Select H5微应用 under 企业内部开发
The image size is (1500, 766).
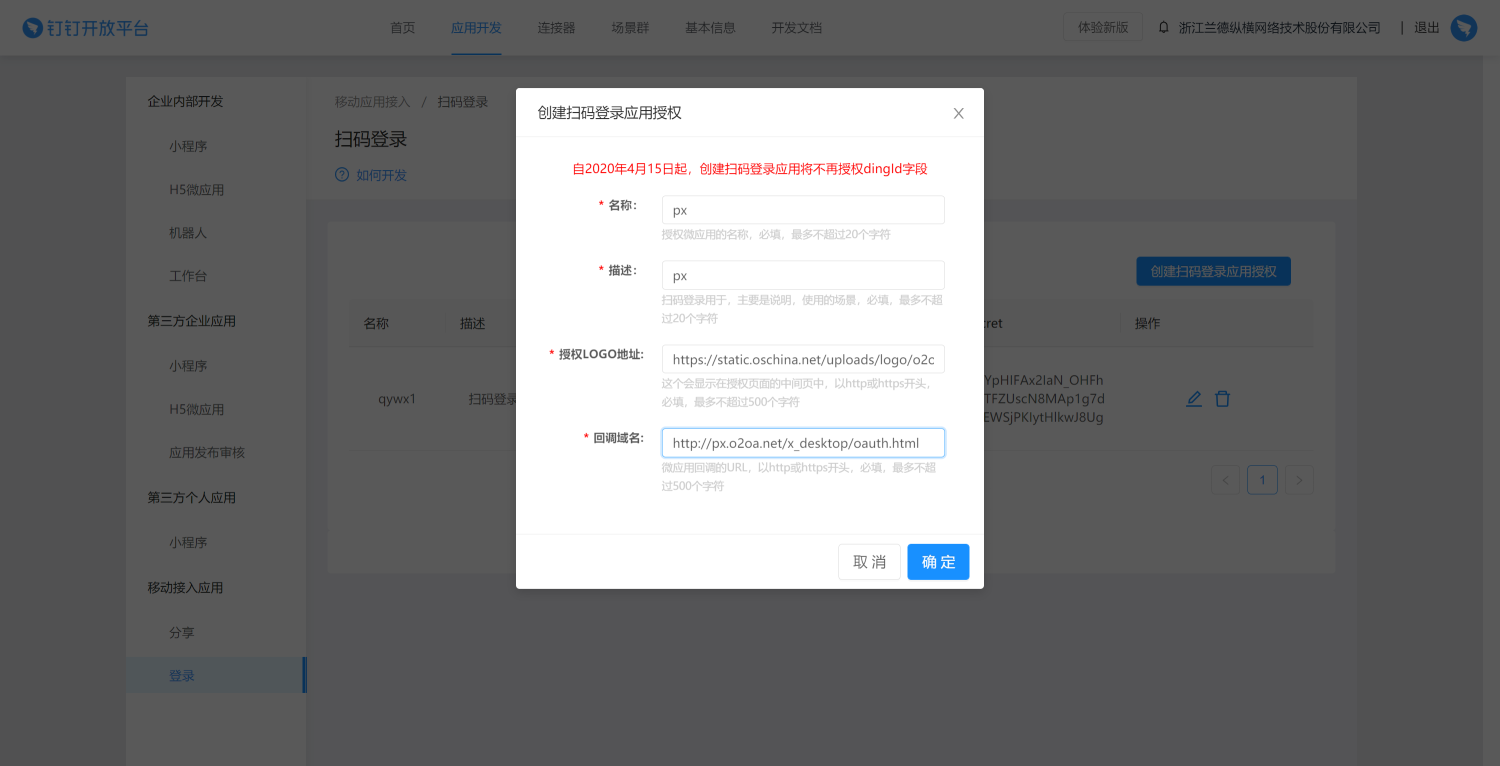click(197, 190)
